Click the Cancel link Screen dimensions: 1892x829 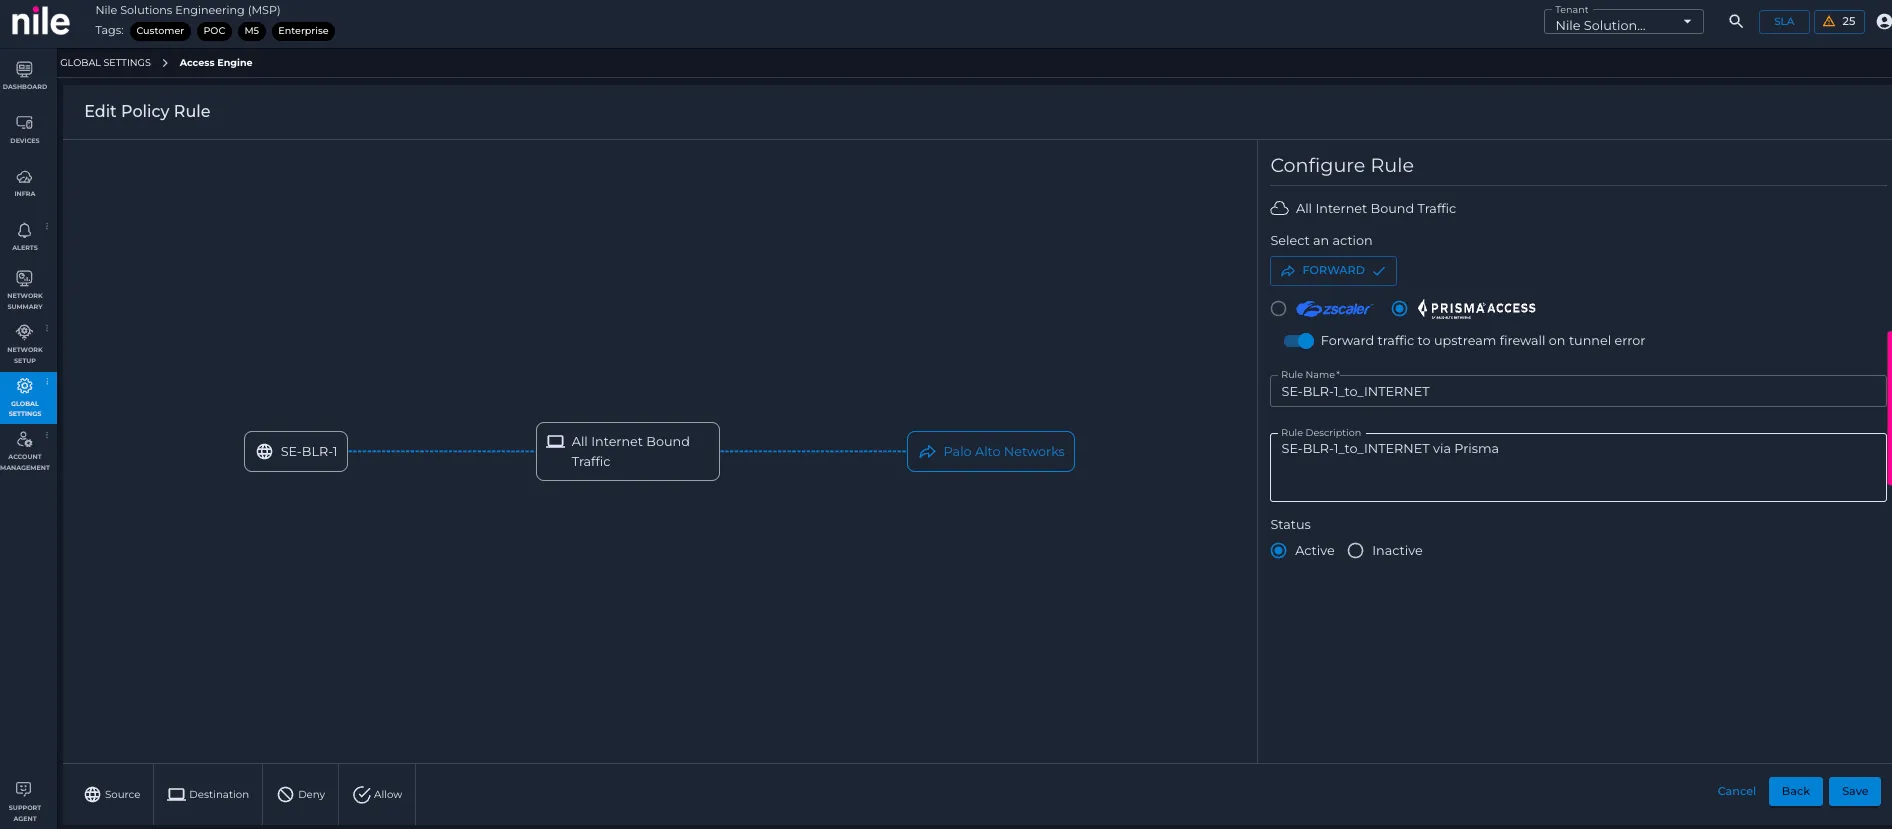[1737, 791]
